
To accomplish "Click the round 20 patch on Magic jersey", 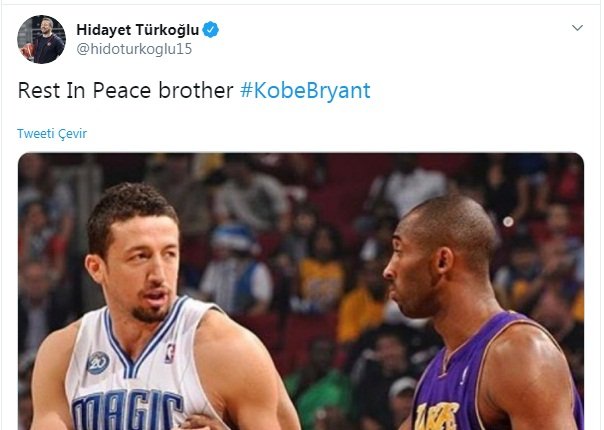I will pos(98,363).
